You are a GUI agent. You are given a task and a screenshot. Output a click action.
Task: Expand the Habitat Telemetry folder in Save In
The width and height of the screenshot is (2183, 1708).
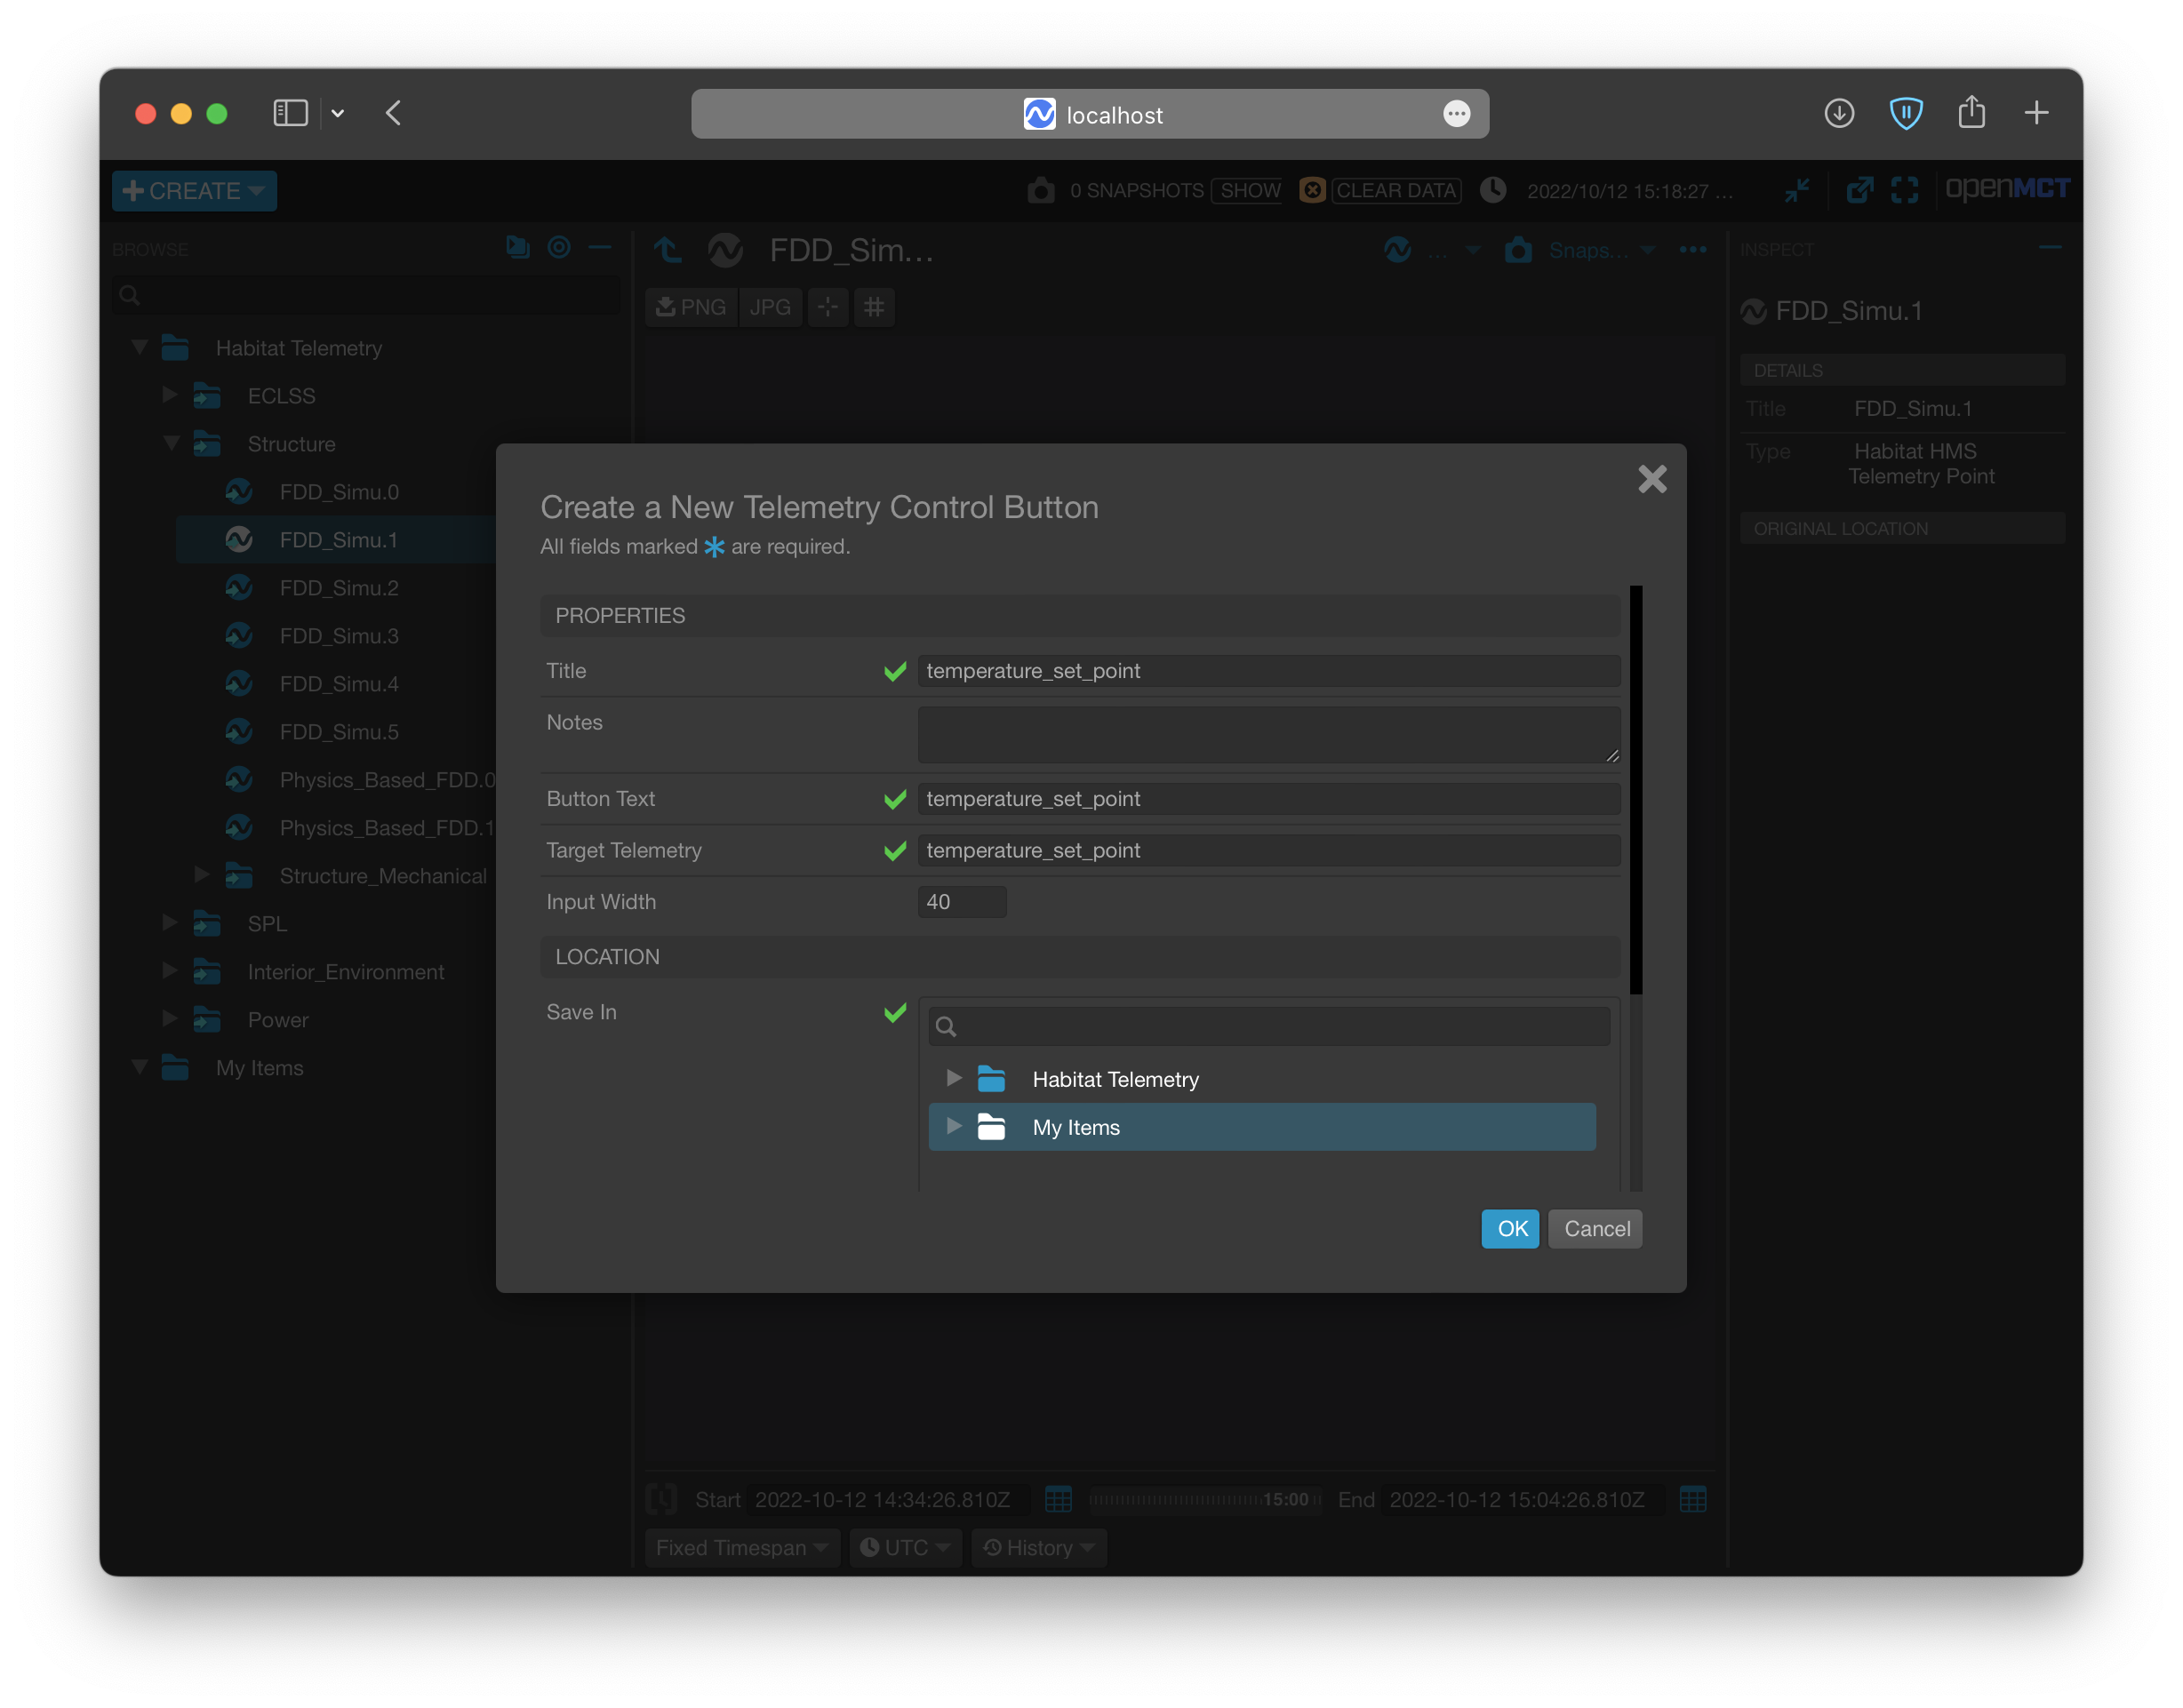(953, 1078)
